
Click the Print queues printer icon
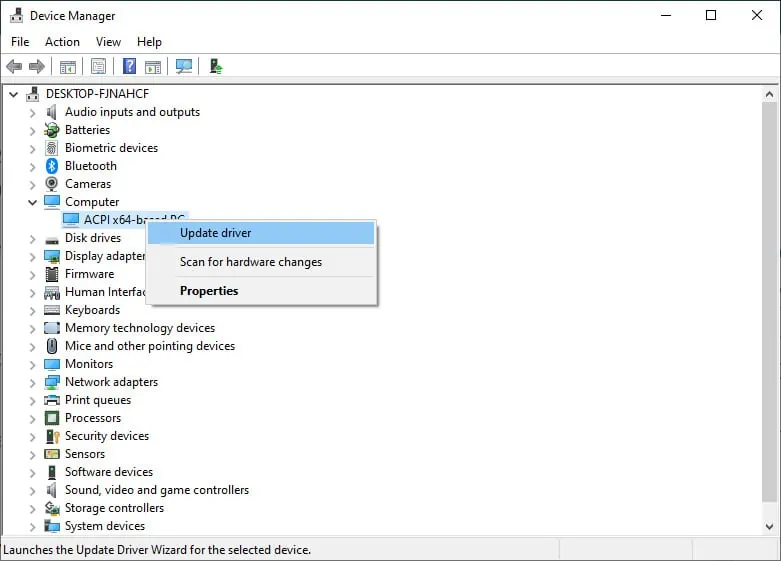click(52, 400)
